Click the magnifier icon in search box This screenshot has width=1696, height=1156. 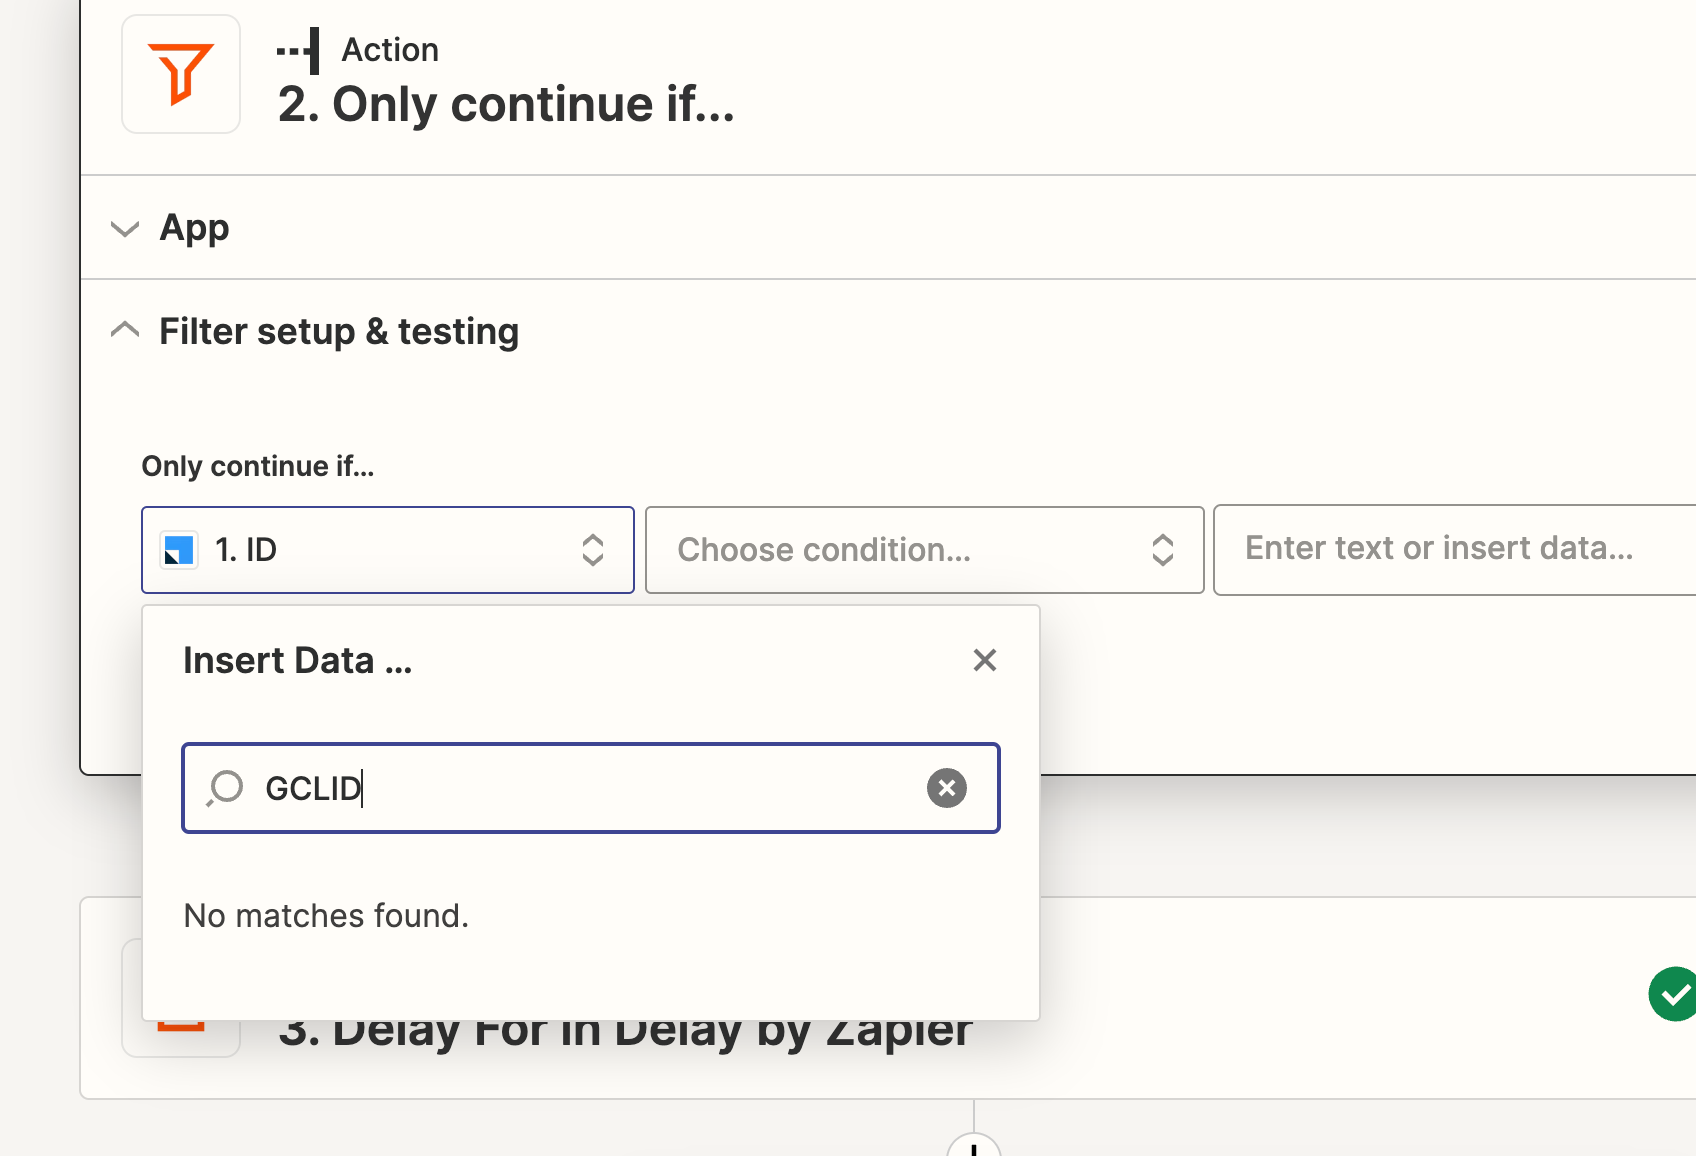coord(225,788)
